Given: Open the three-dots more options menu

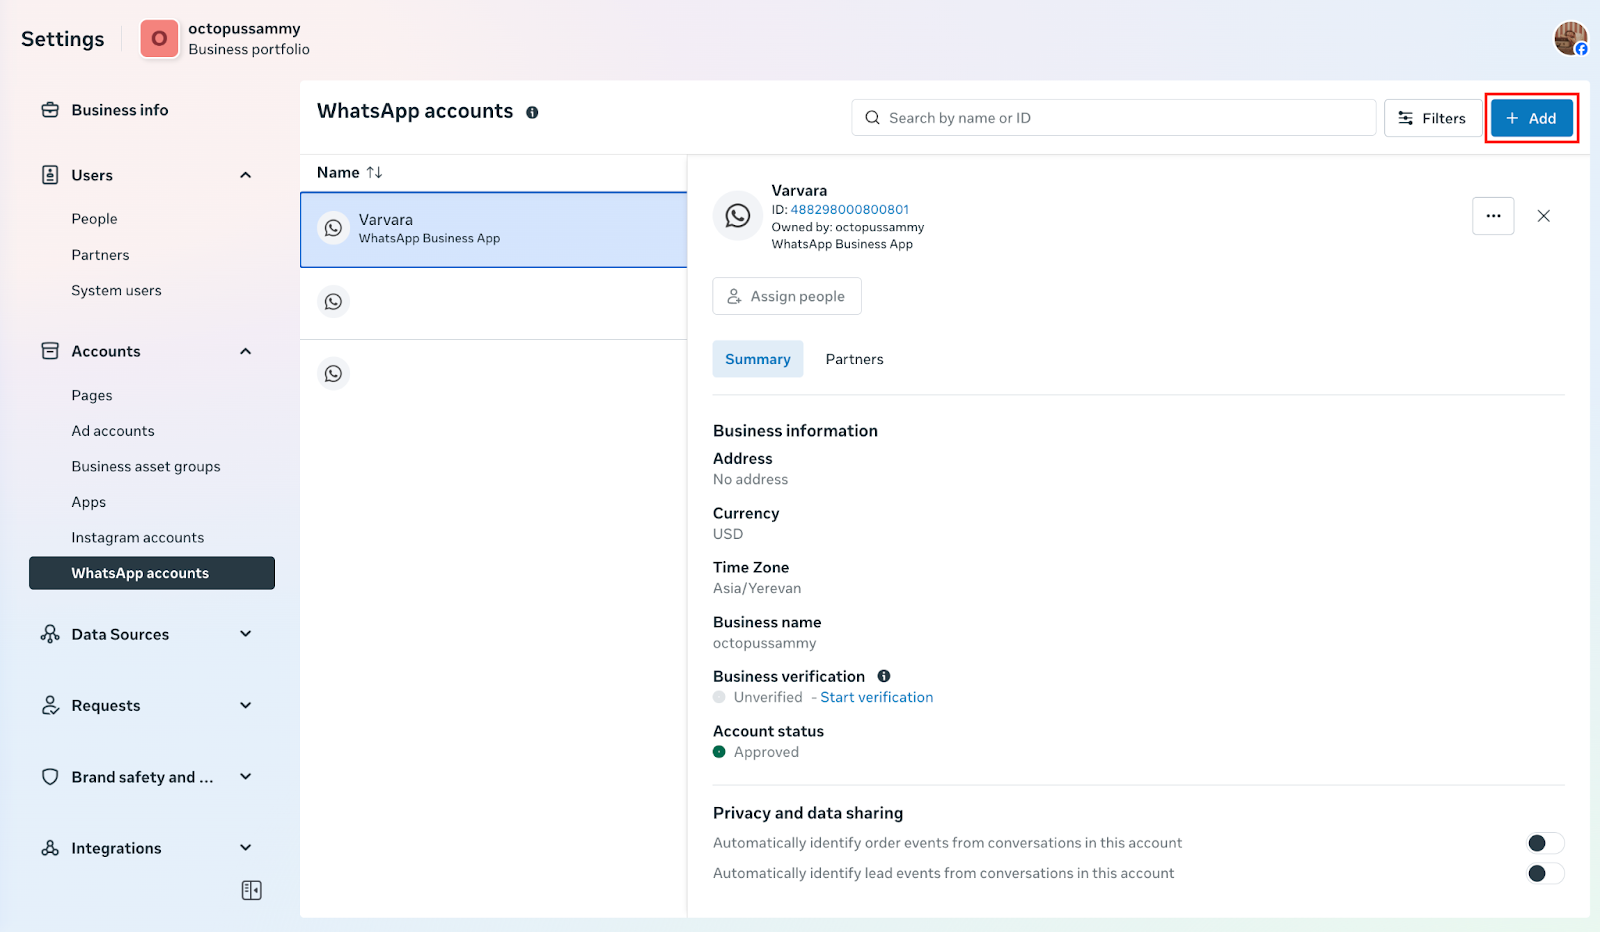Looking at the screenshot, I should tap(1492, 216).
